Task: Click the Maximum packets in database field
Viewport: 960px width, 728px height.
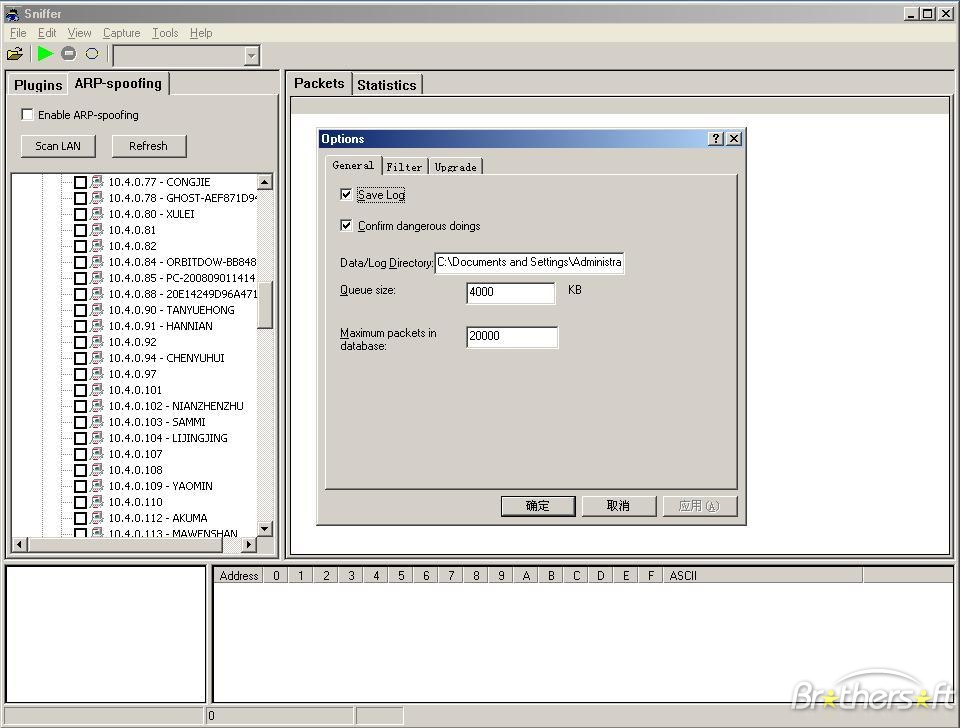Action: pos(512,336)
